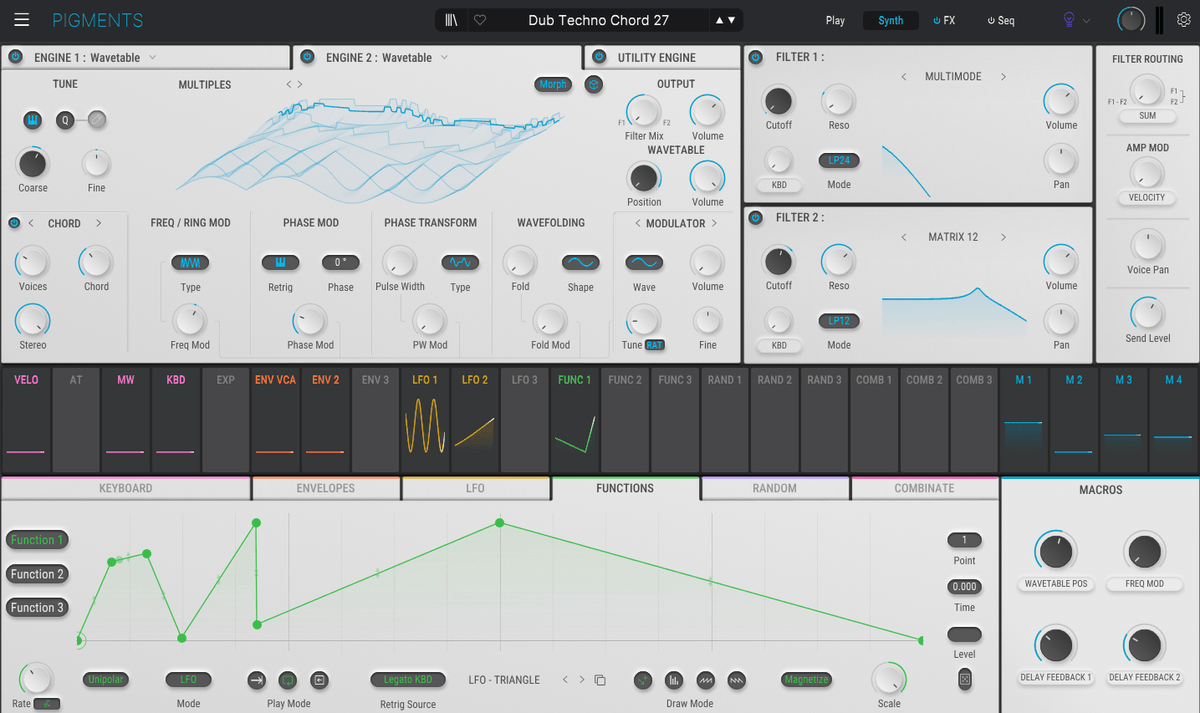
Task: Open the sound design tips lightbulb
Action: (x=1068, y=20)
